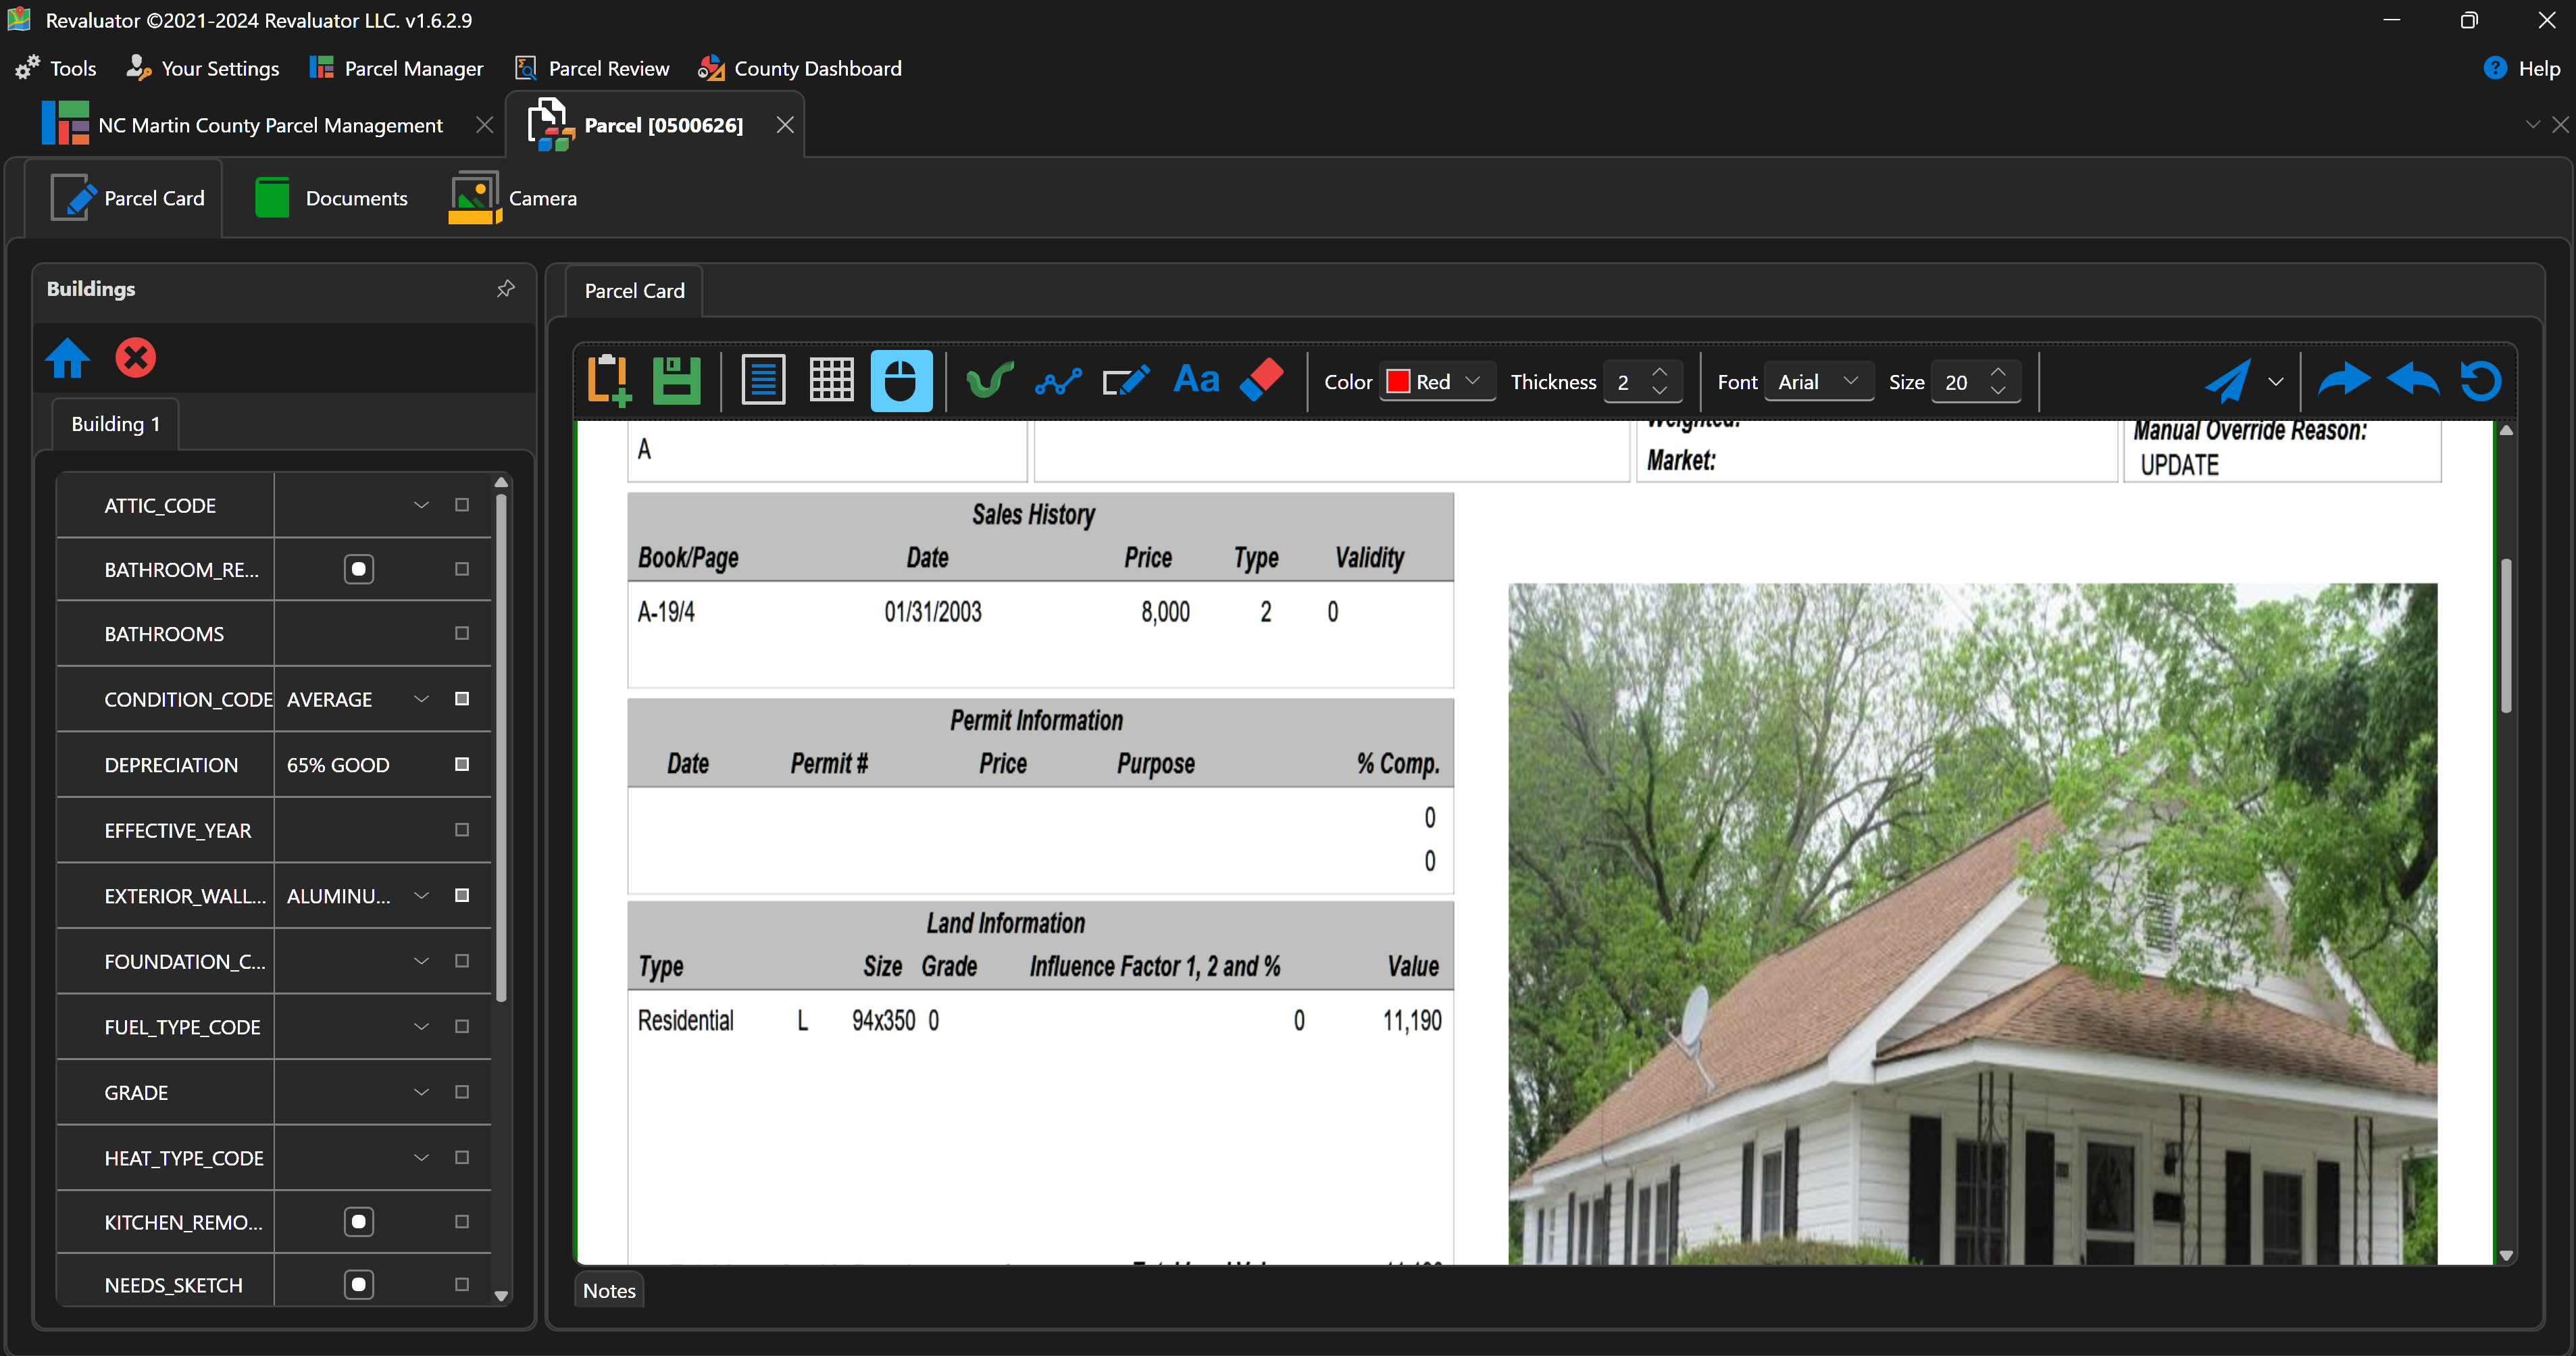Viewport: 2576px width, 1356px height.
Task: Increase the Thickness stepper value
Action: [x=1660, y=372]
